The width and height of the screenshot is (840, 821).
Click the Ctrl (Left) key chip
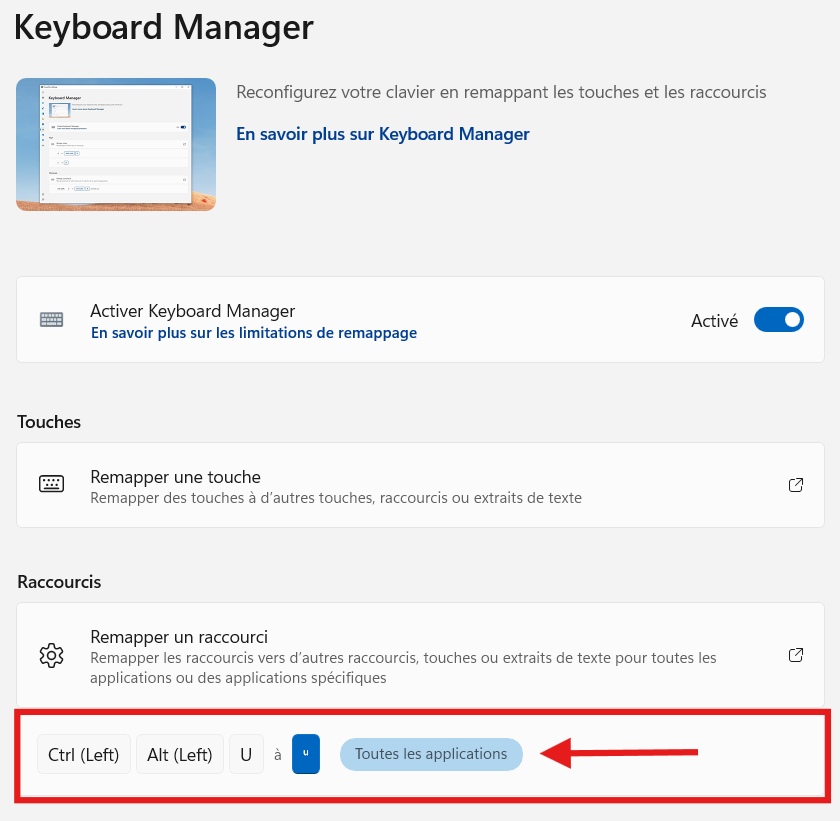coord(84,755)
